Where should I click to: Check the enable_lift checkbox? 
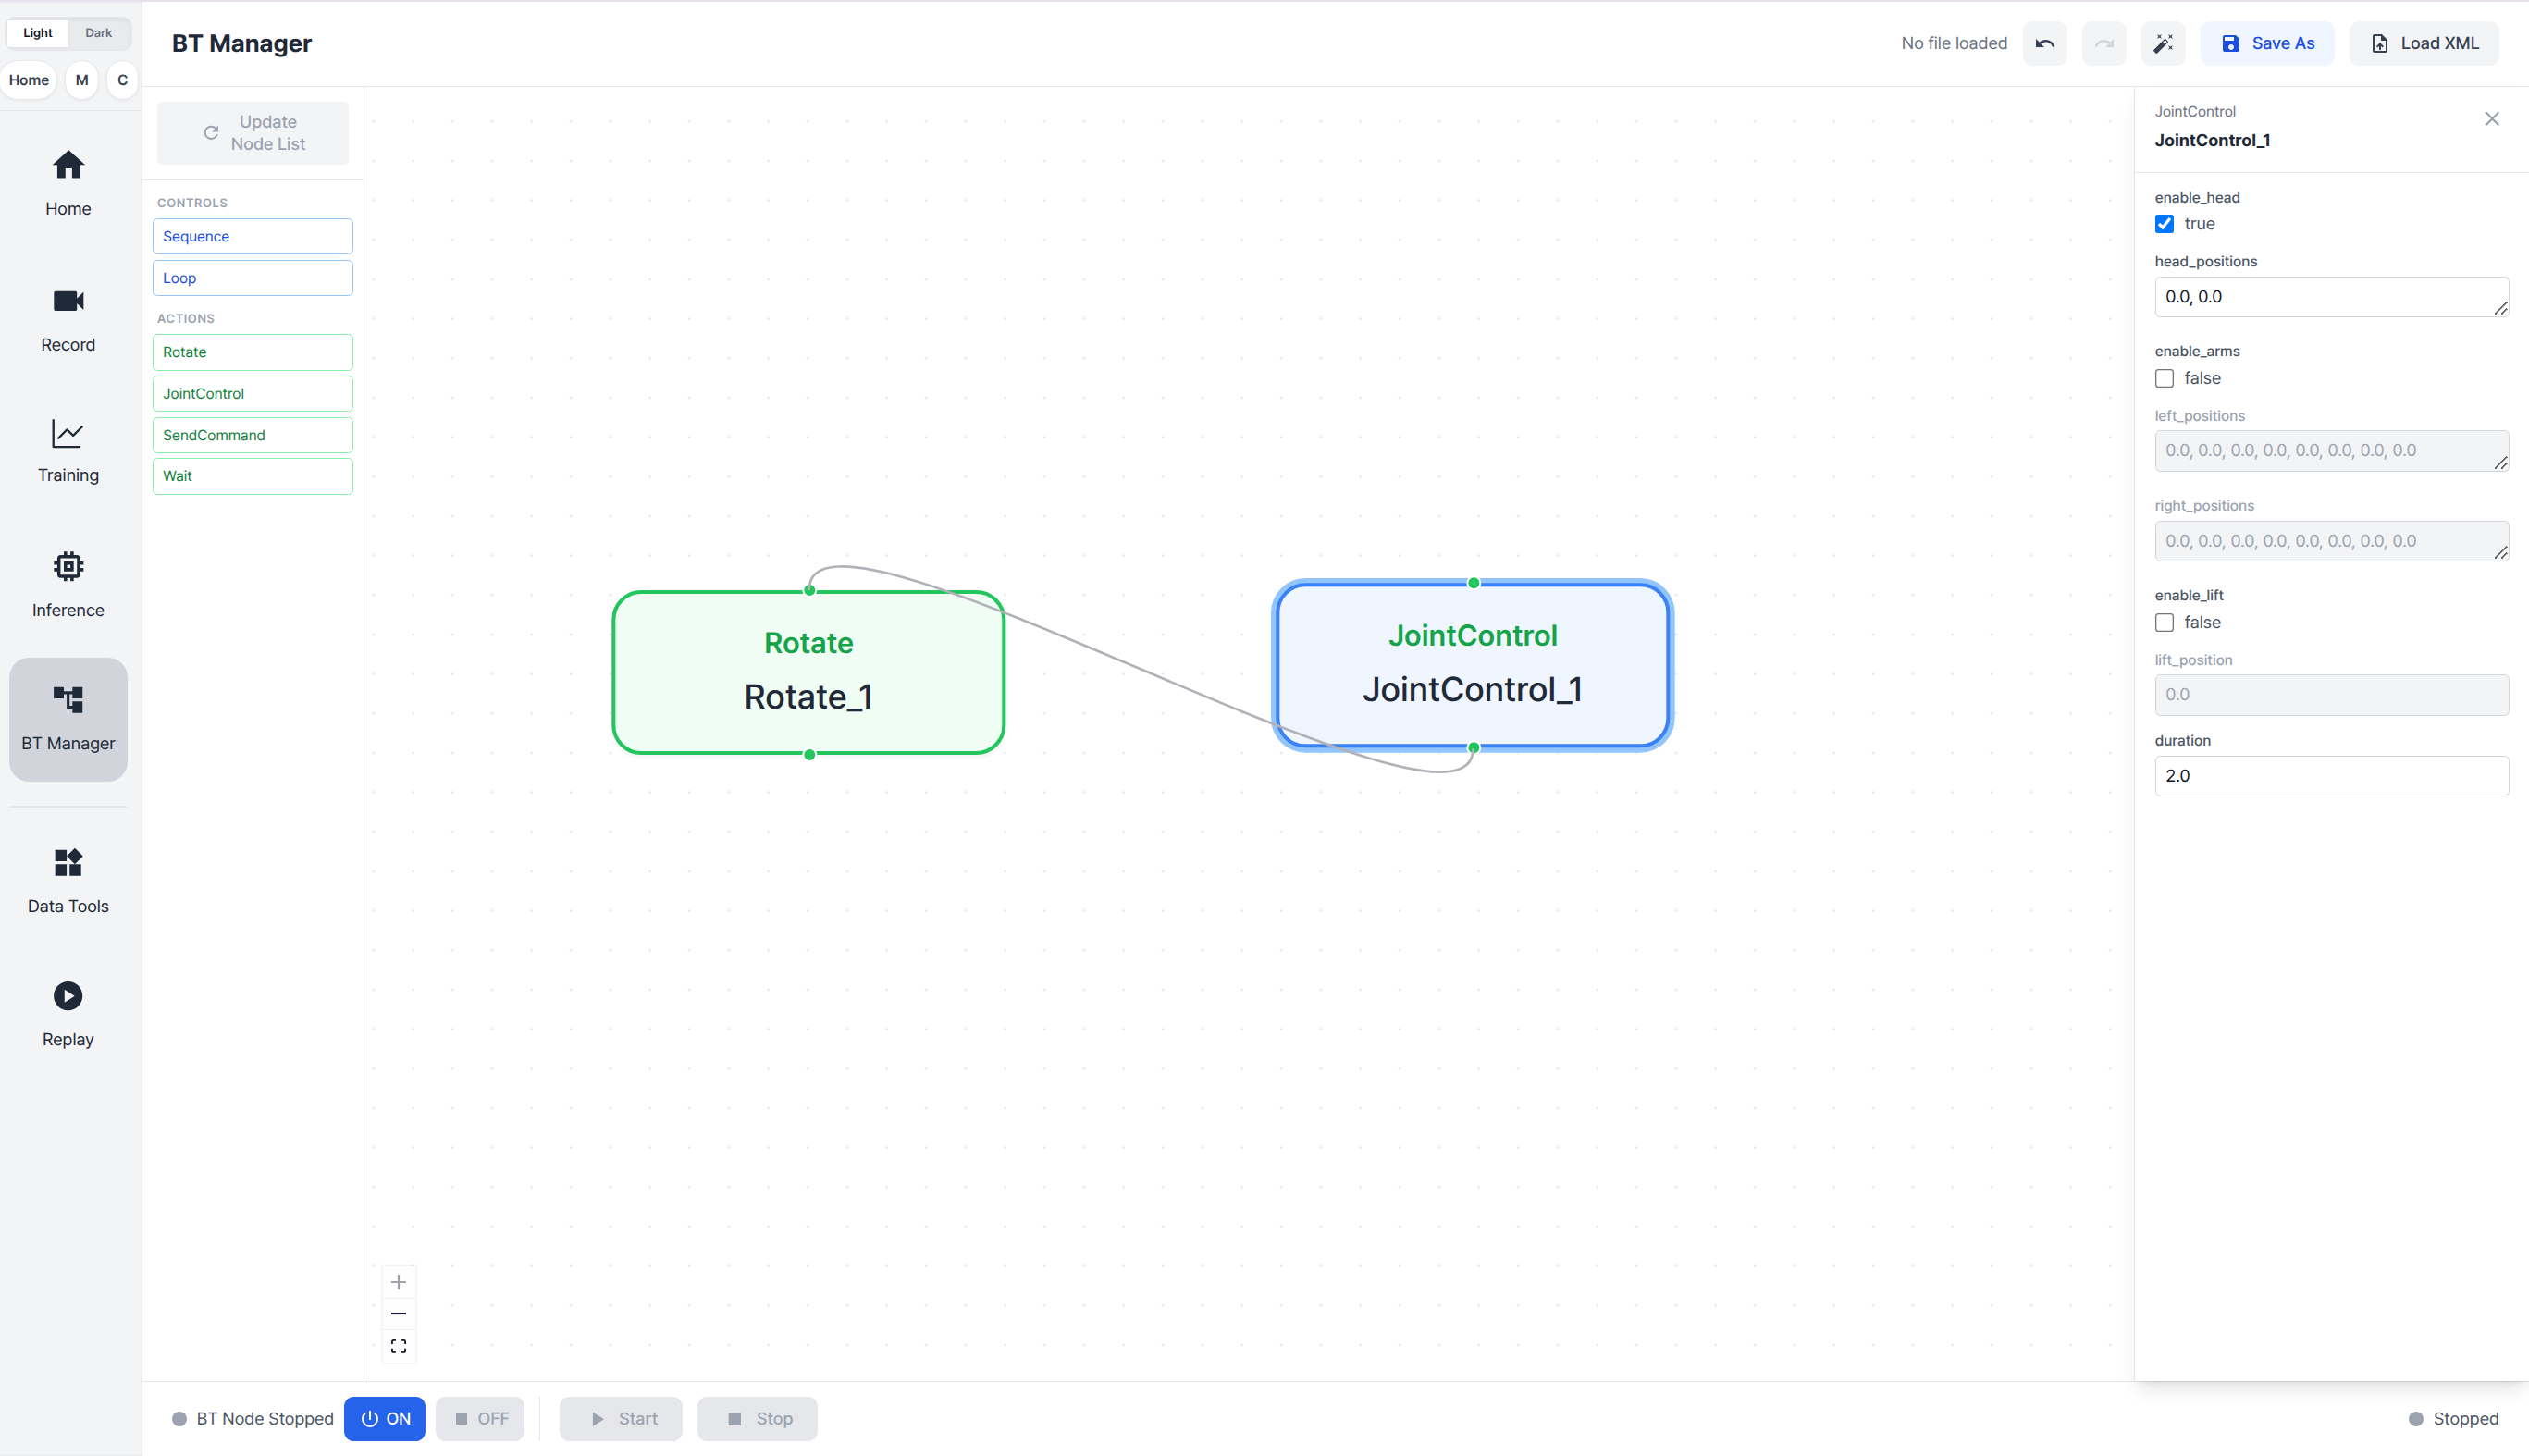click(x=2164, y=622)
